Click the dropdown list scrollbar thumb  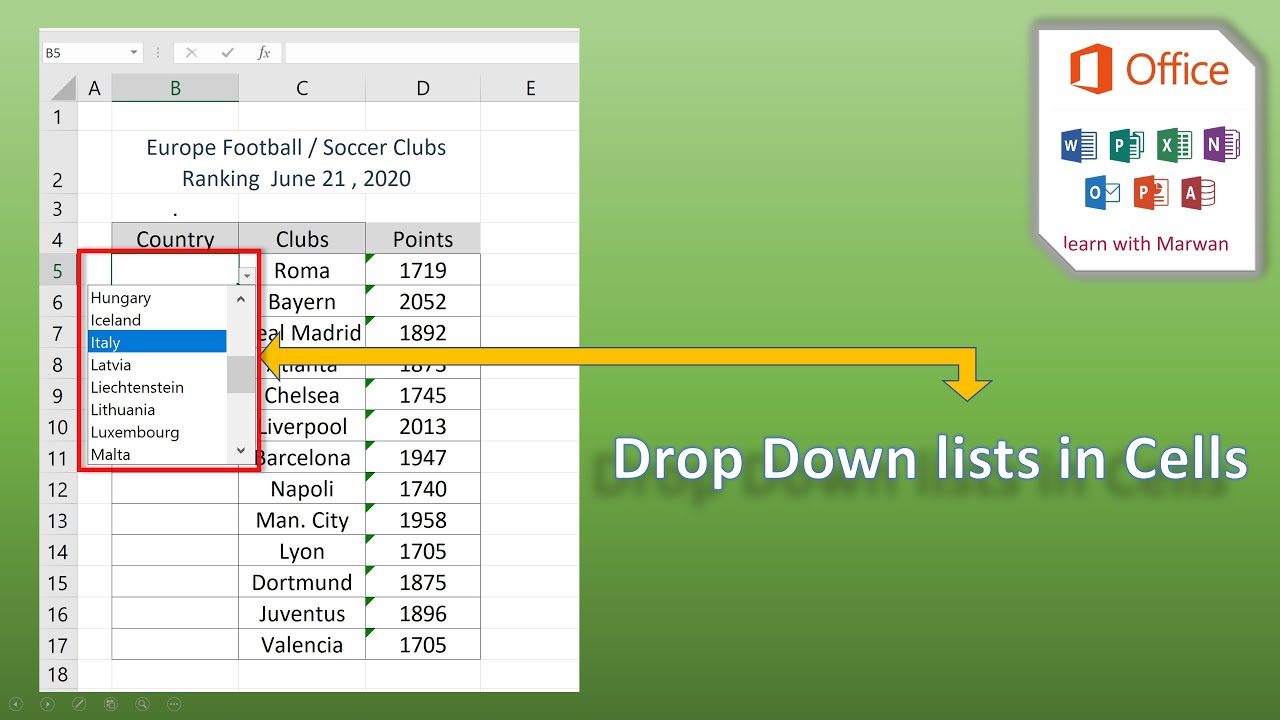(x=240, y=374)
